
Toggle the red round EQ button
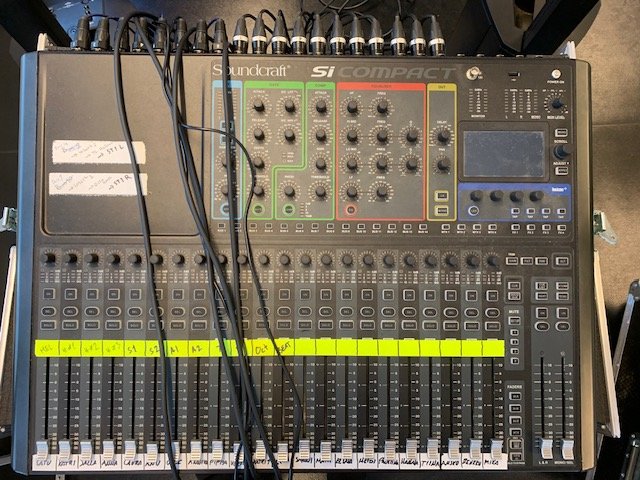click(351, 210)
